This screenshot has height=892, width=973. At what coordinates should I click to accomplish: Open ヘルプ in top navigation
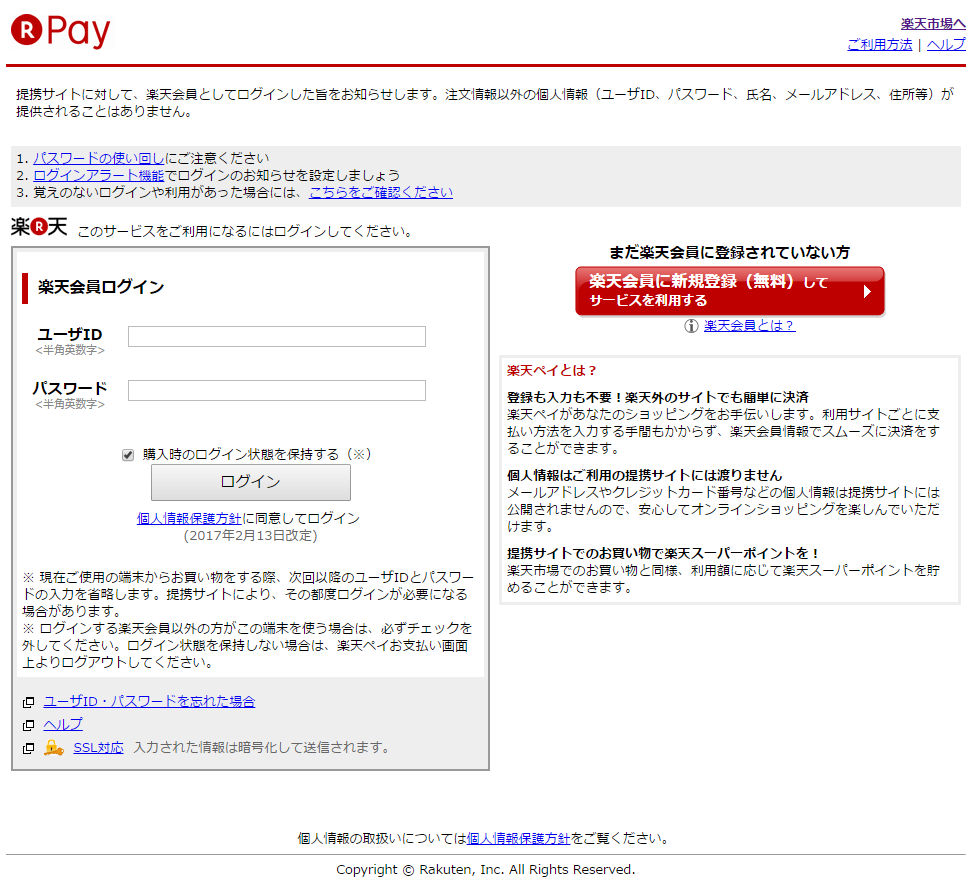(945, 45)
